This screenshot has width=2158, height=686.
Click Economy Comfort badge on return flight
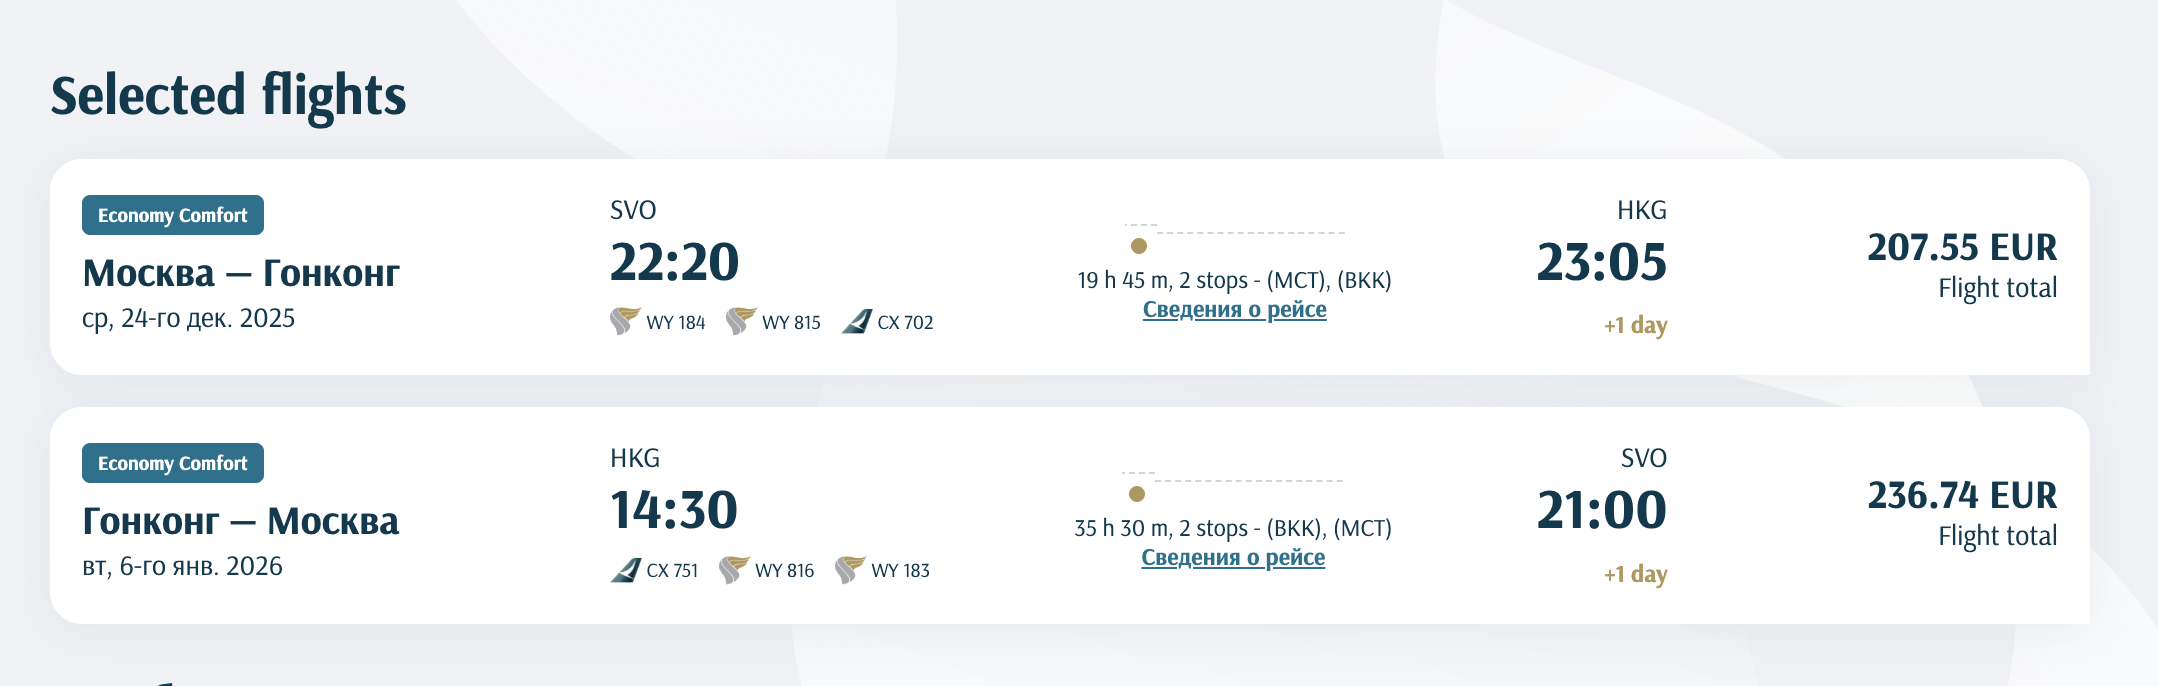click(x=173, y=463)
